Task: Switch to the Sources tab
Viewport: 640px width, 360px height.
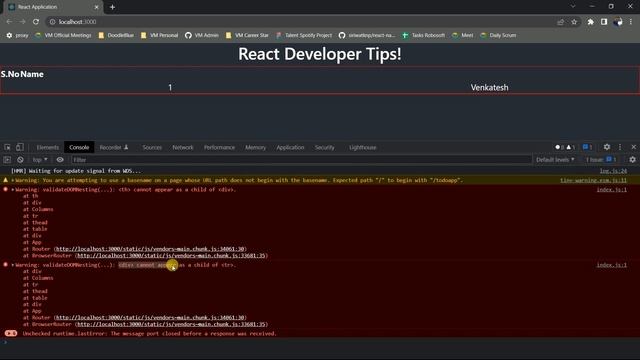Action: [152, 147]
